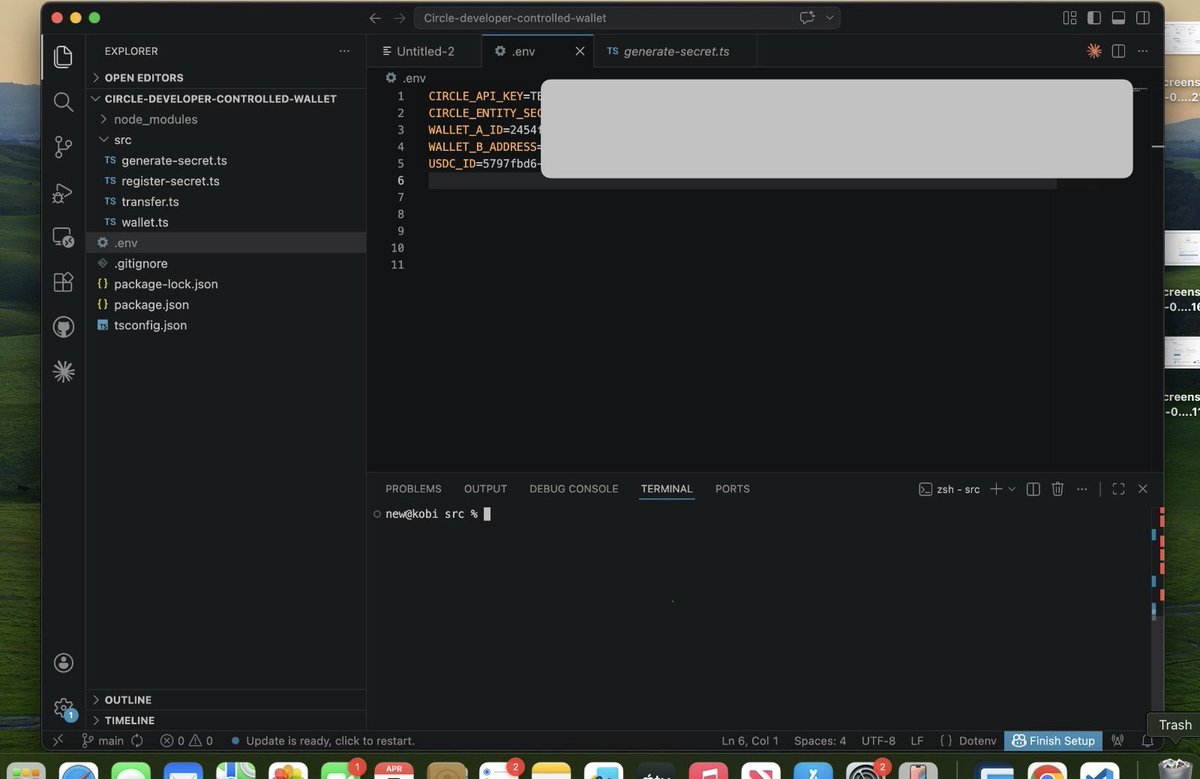Switch to the generate-secret.ts tab
The height and width of the screenshot is (779, 1200).
679,50
